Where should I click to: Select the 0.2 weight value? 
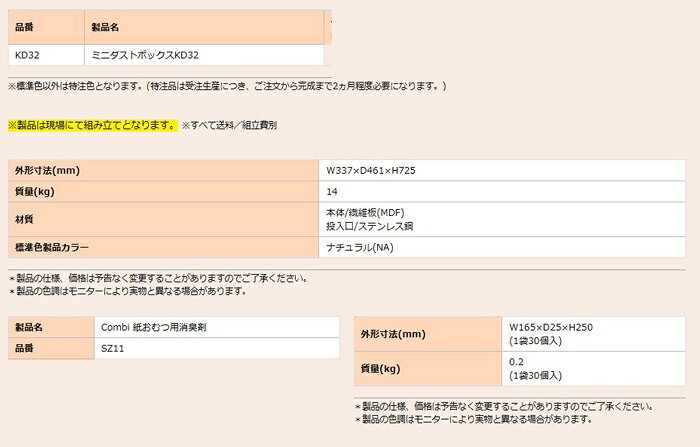[516, 362]
